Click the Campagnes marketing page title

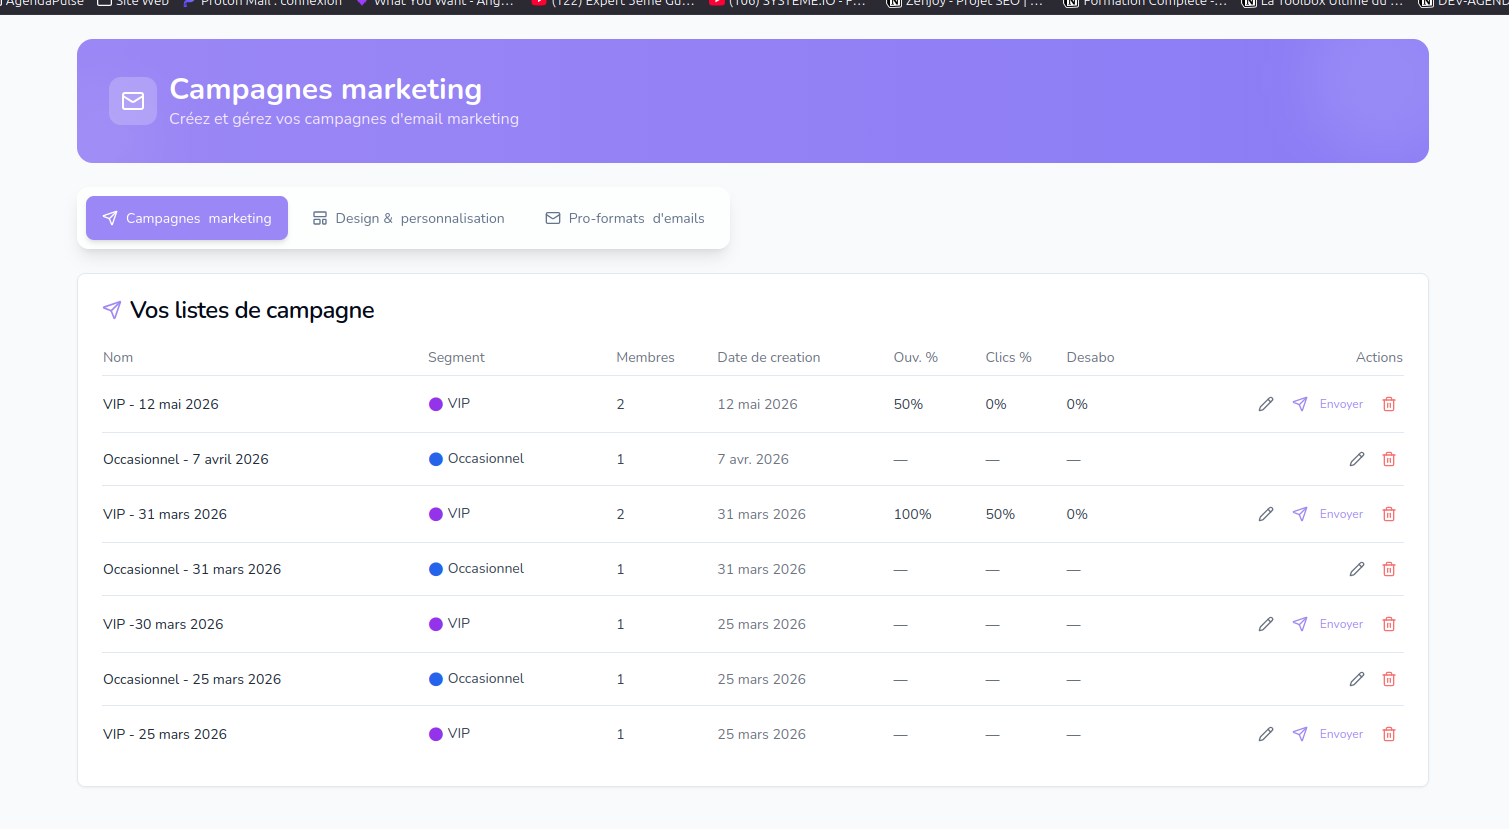pyautogui.click(x=326, y=89)
